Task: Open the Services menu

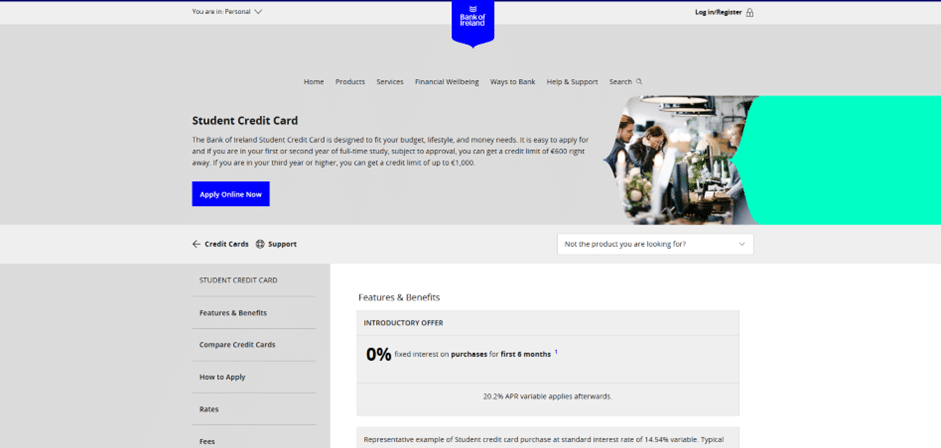Action: coord(390,82)
